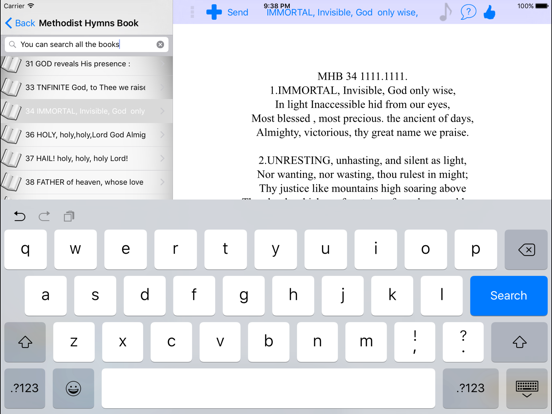Tap the blue Search key
The image size is (552, 414).
[x=509, y=296]
